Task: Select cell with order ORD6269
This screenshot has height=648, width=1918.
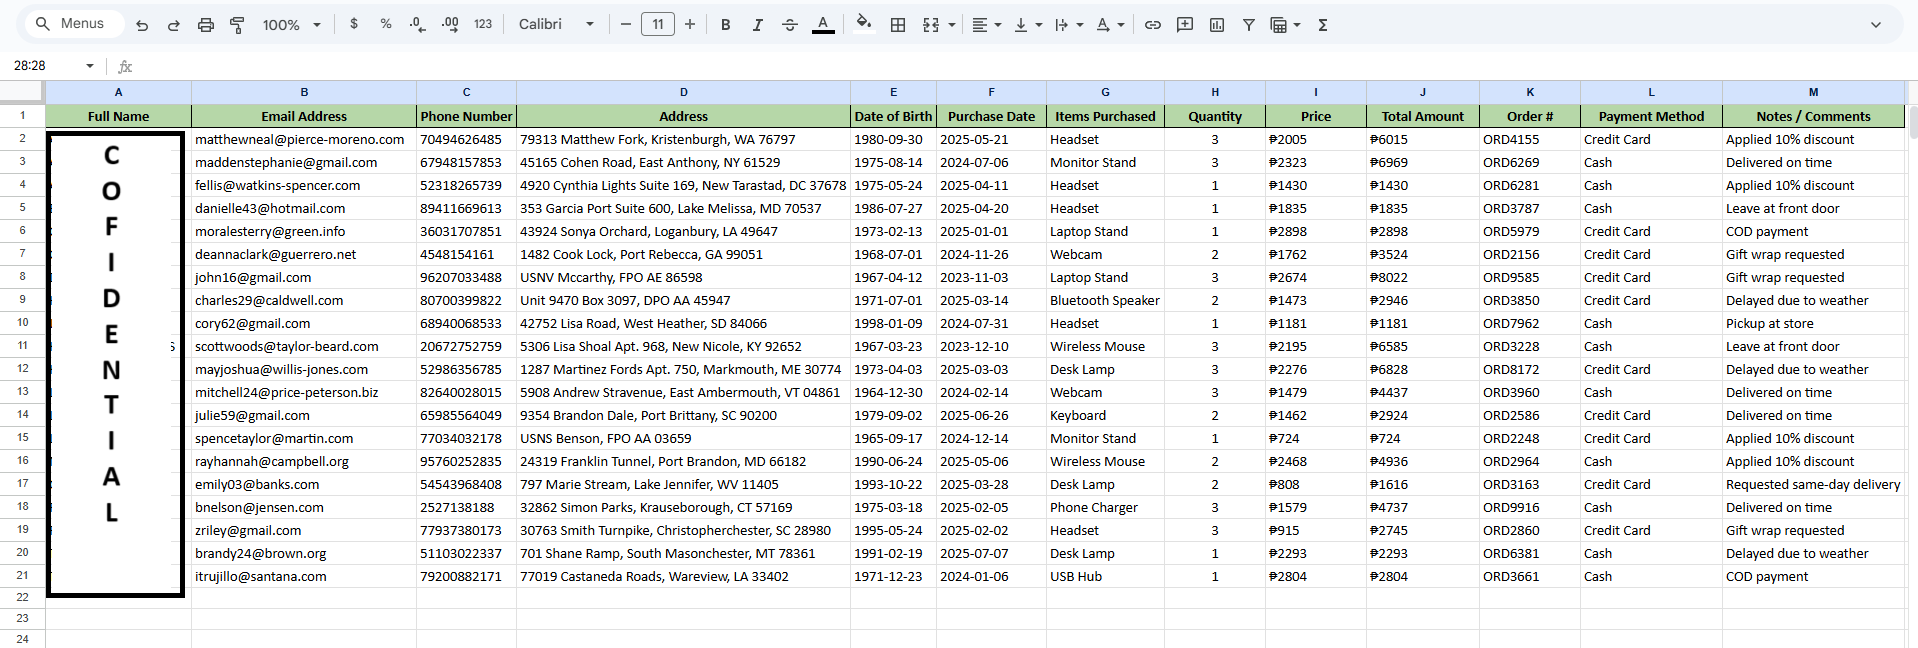Action: point(1530,163)
